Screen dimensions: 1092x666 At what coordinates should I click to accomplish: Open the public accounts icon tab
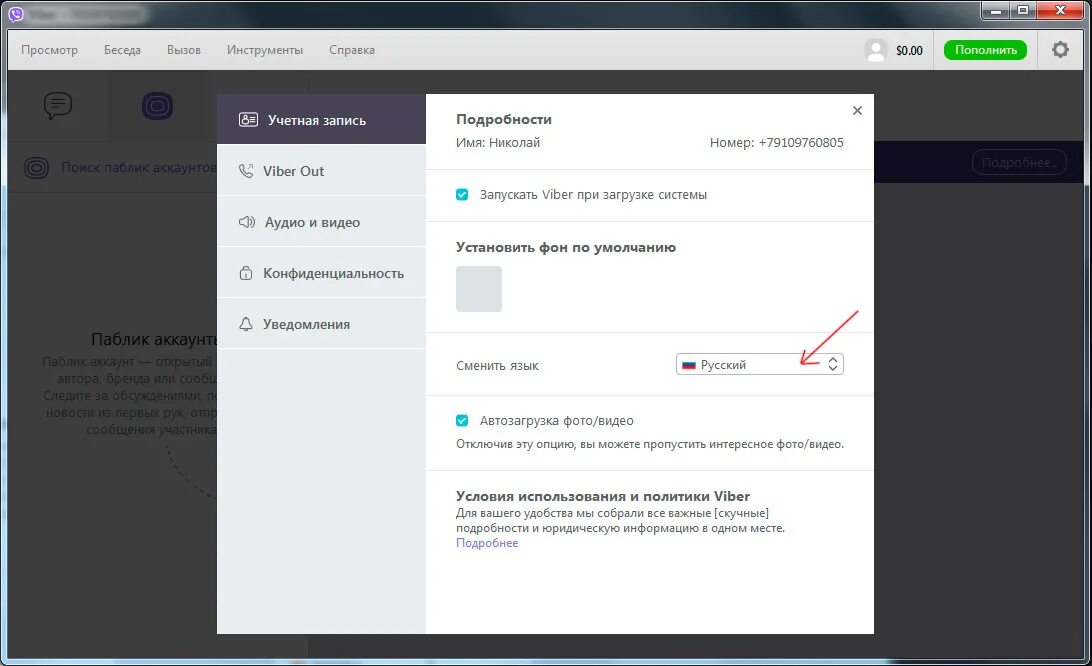pos(157,106)
